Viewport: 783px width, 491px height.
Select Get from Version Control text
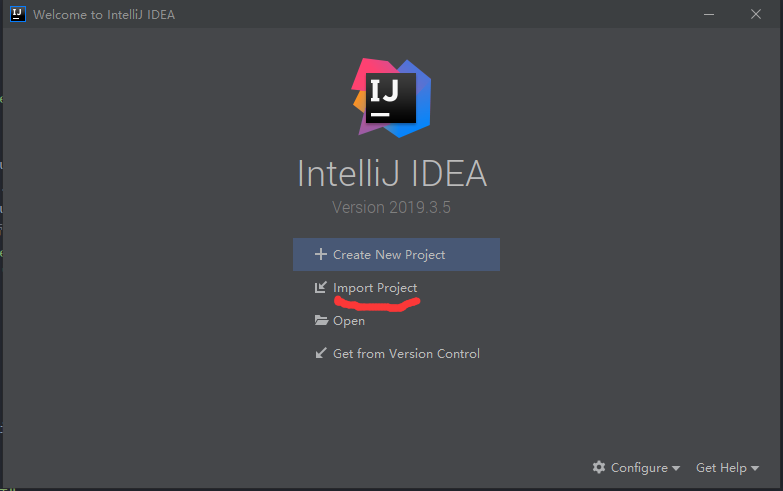[x=406, y=353]
